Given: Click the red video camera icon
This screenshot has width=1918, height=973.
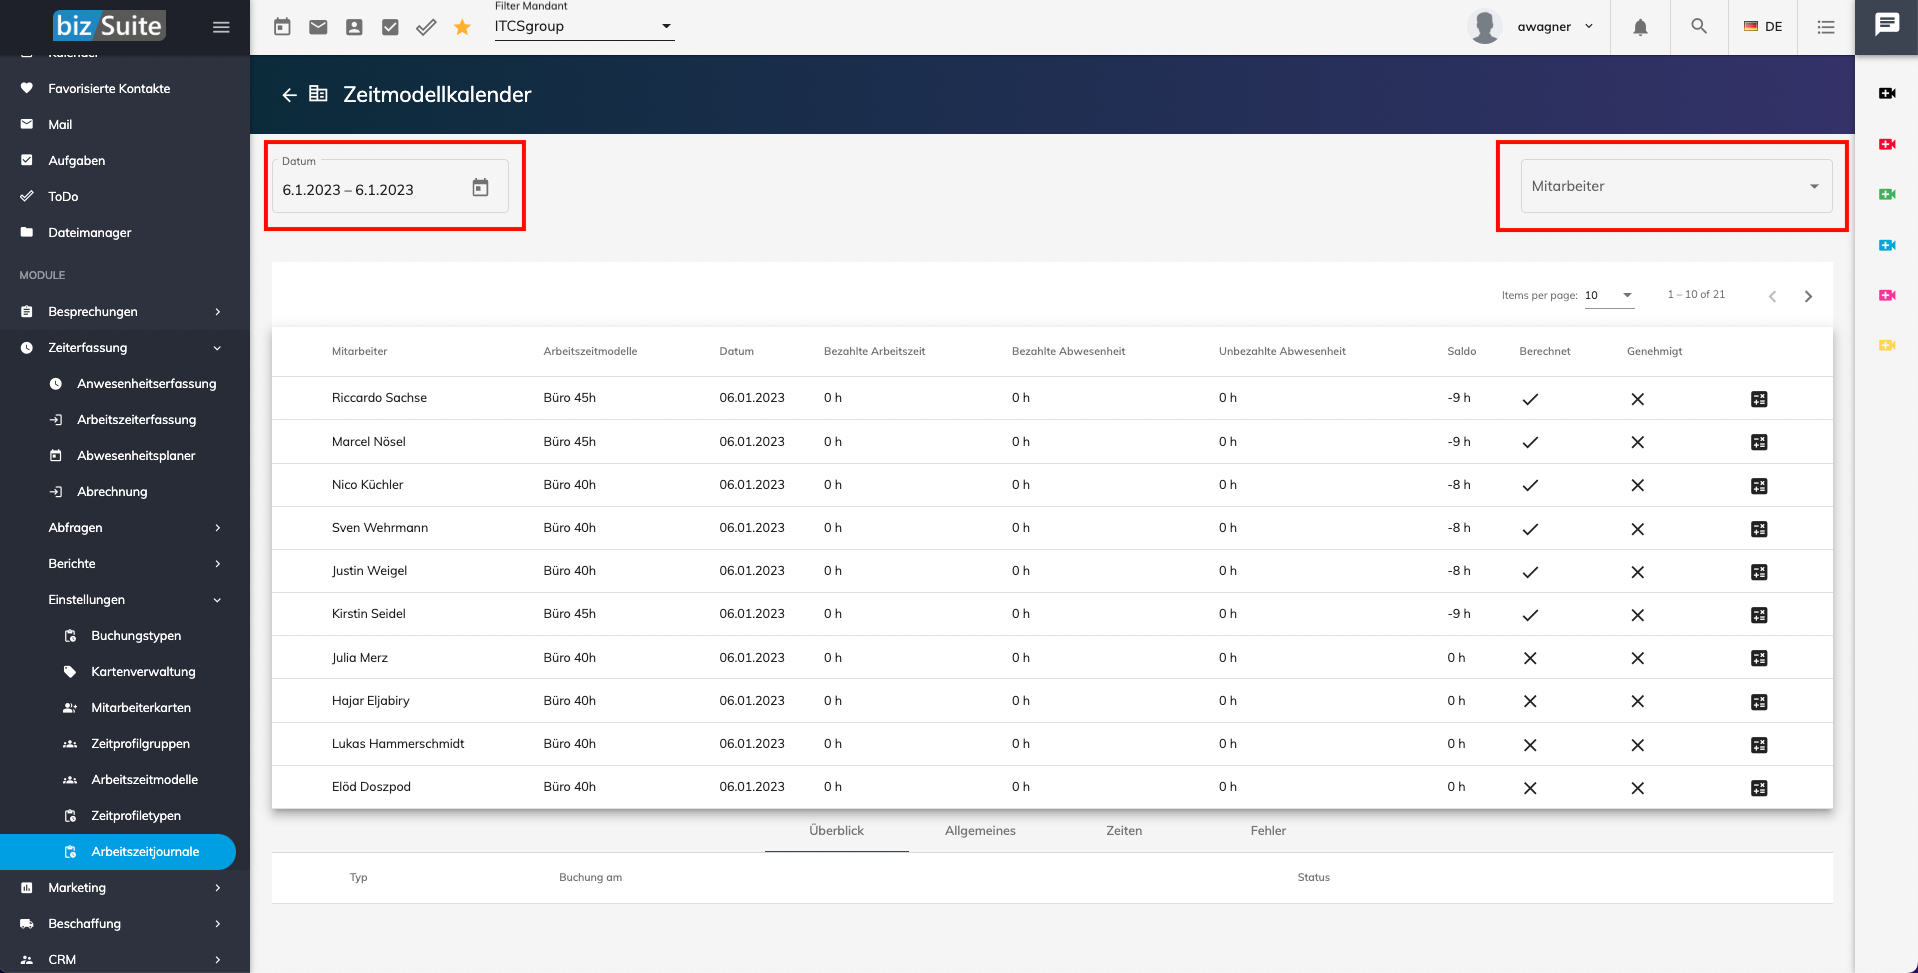Looking at the screenshot, I should [1887, 144].
